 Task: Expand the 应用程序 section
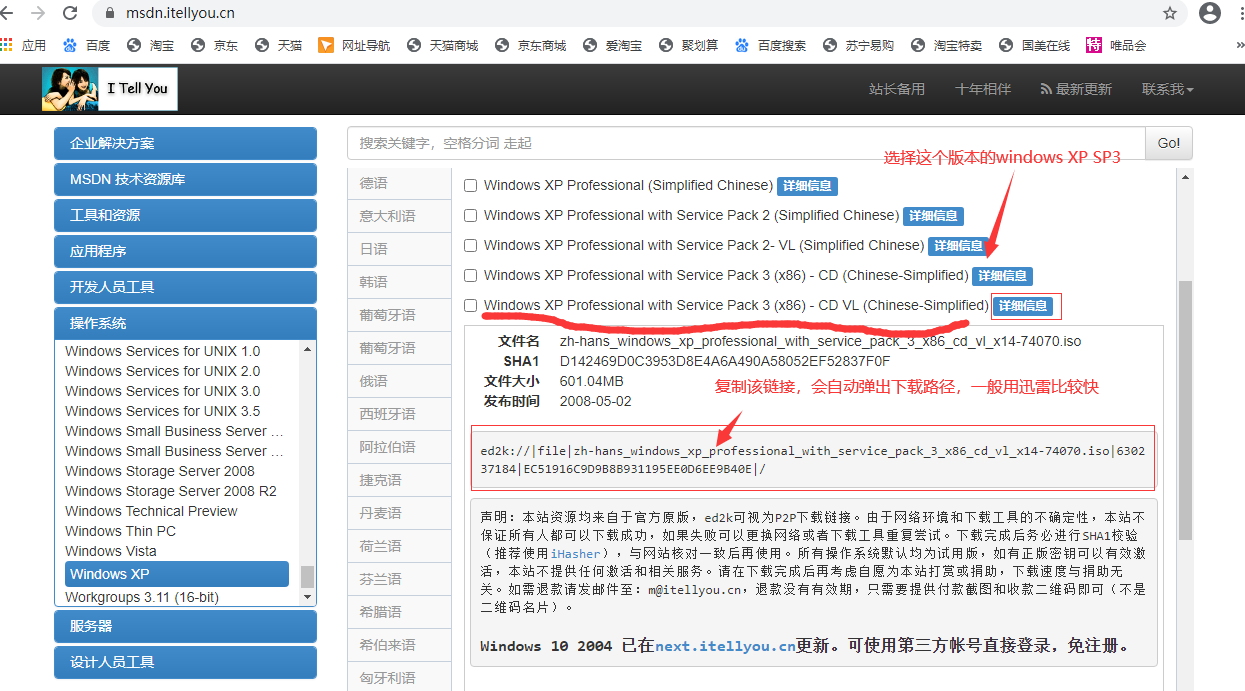tap(185, 251)
